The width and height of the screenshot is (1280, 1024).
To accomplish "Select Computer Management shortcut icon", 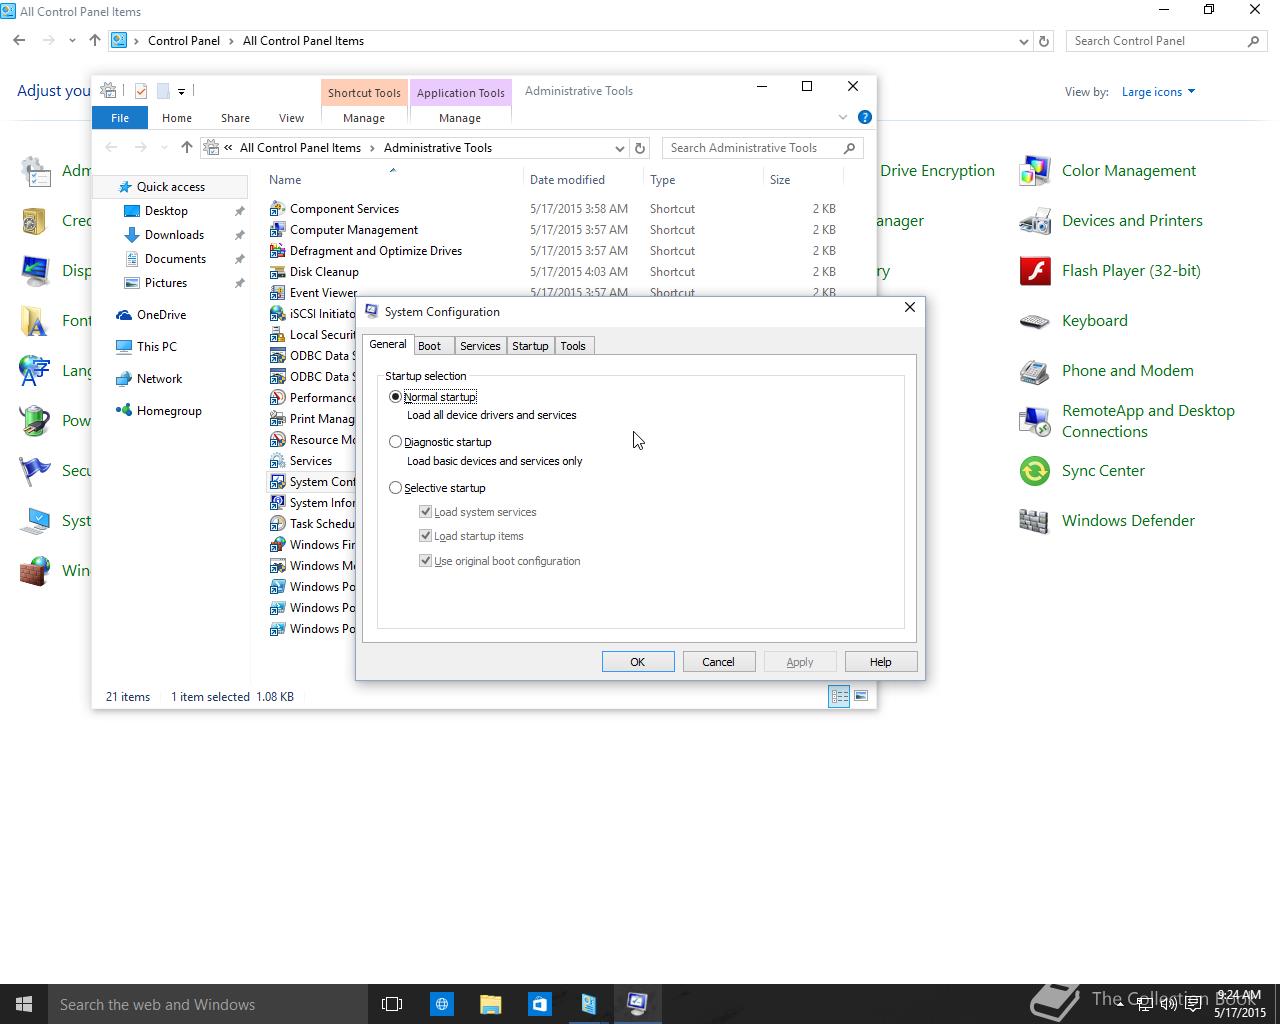I will click(x=277, y=230).
